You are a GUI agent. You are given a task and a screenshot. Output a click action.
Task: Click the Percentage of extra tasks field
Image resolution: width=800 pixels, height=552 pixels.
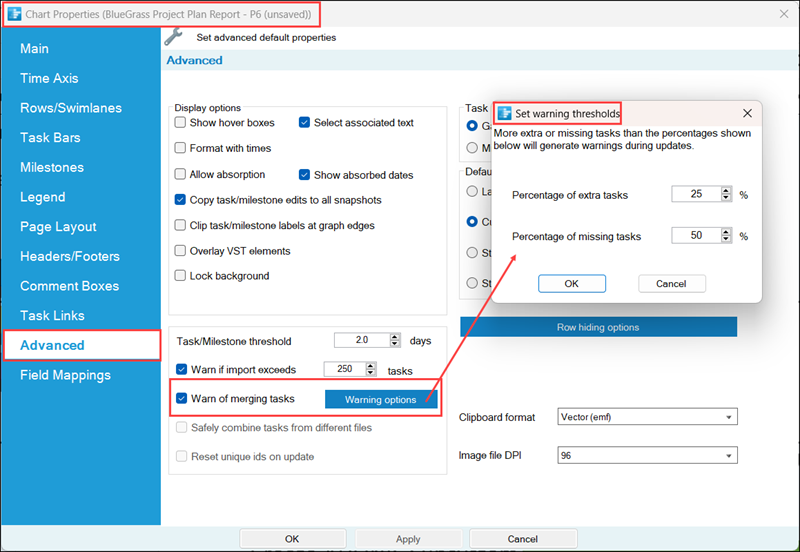point(696,194)
